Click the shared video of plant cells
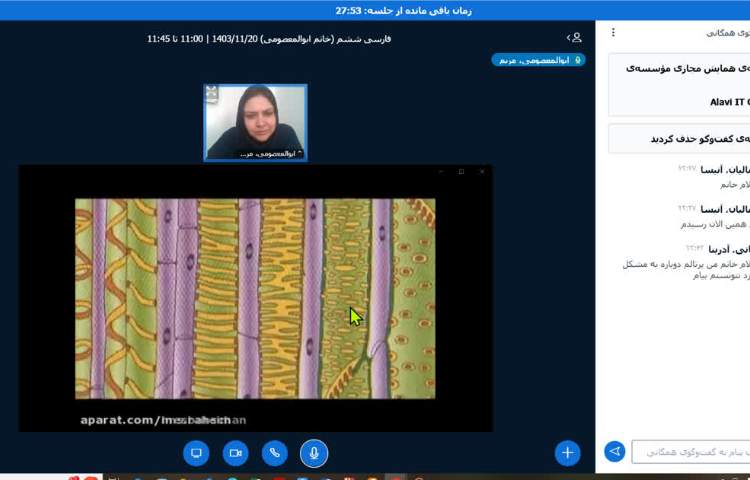Screen dimensions: 750x480 pos(255,298)
